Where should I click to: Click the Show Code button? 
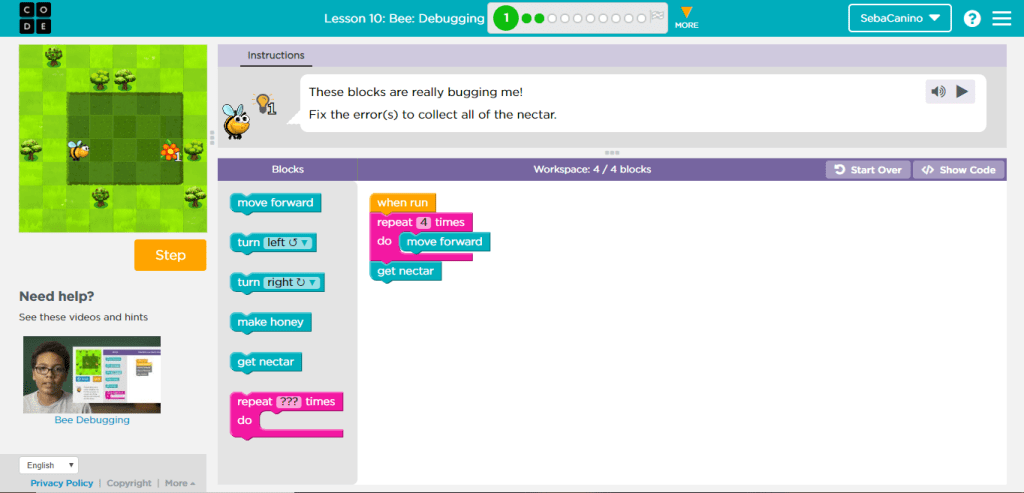(958, 170)
